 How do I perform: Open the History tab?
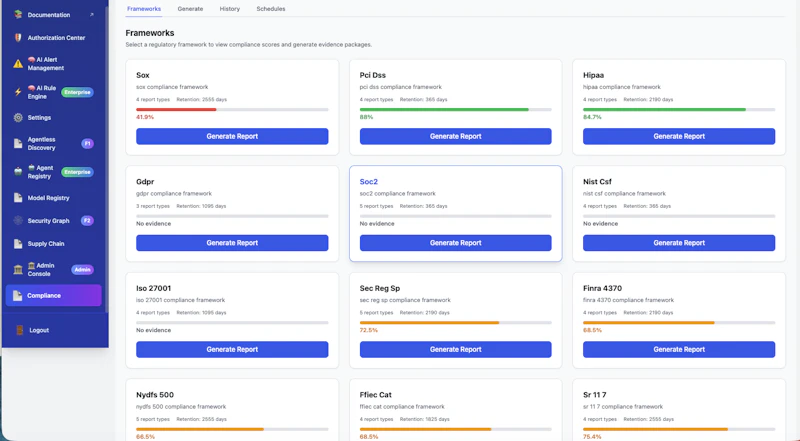(x=230, y=9)
